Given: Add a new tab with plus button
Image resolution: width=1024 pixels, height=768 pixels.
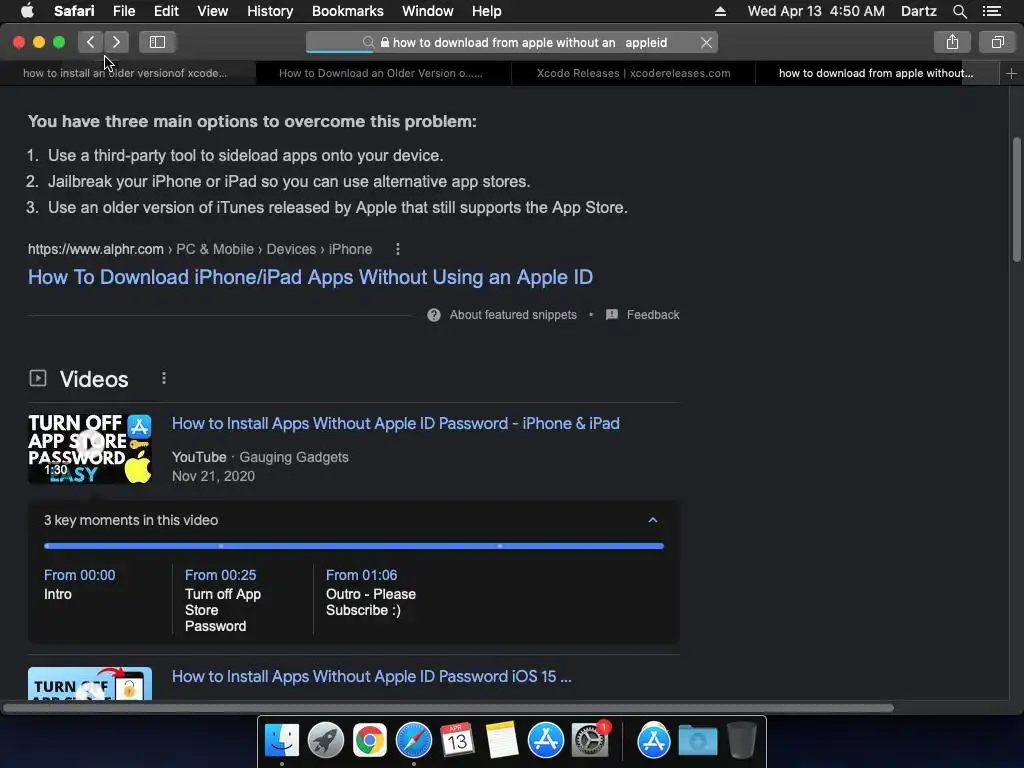Looking at the screenshot, I should [x=1011, y=73].
